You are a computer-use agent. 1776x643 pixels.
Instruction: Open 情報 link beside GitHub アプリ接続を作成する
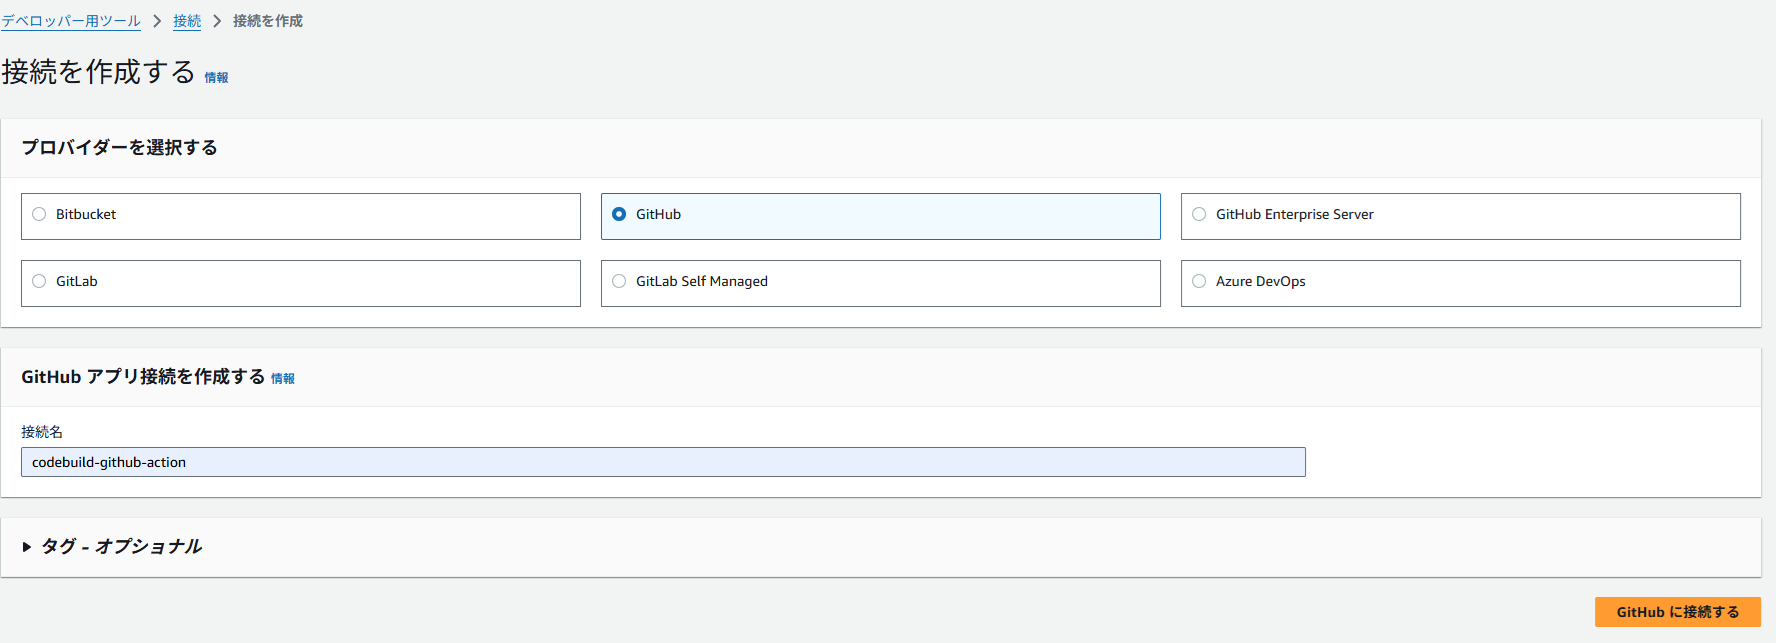point(283,379)
